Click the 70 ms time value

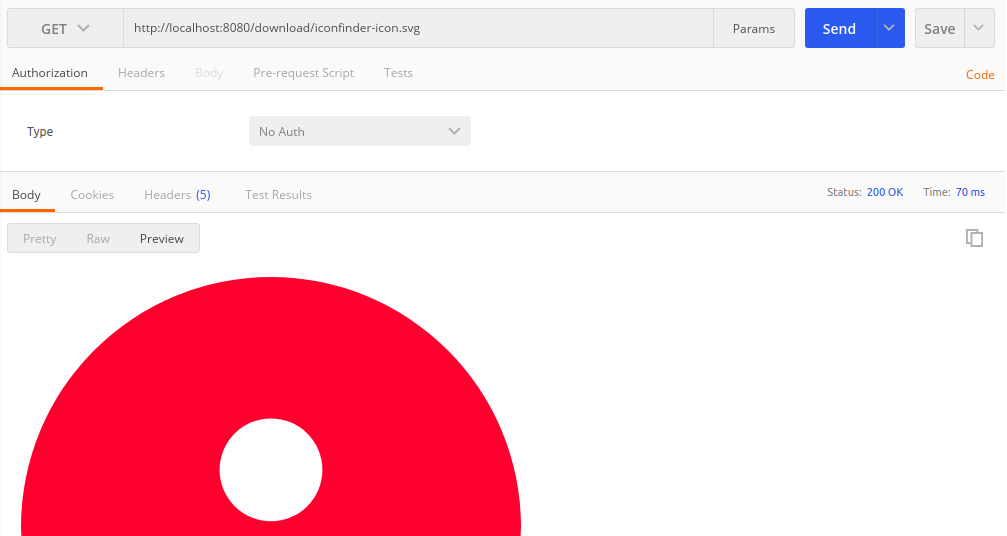pyautogui.click(x=970, y=193)
